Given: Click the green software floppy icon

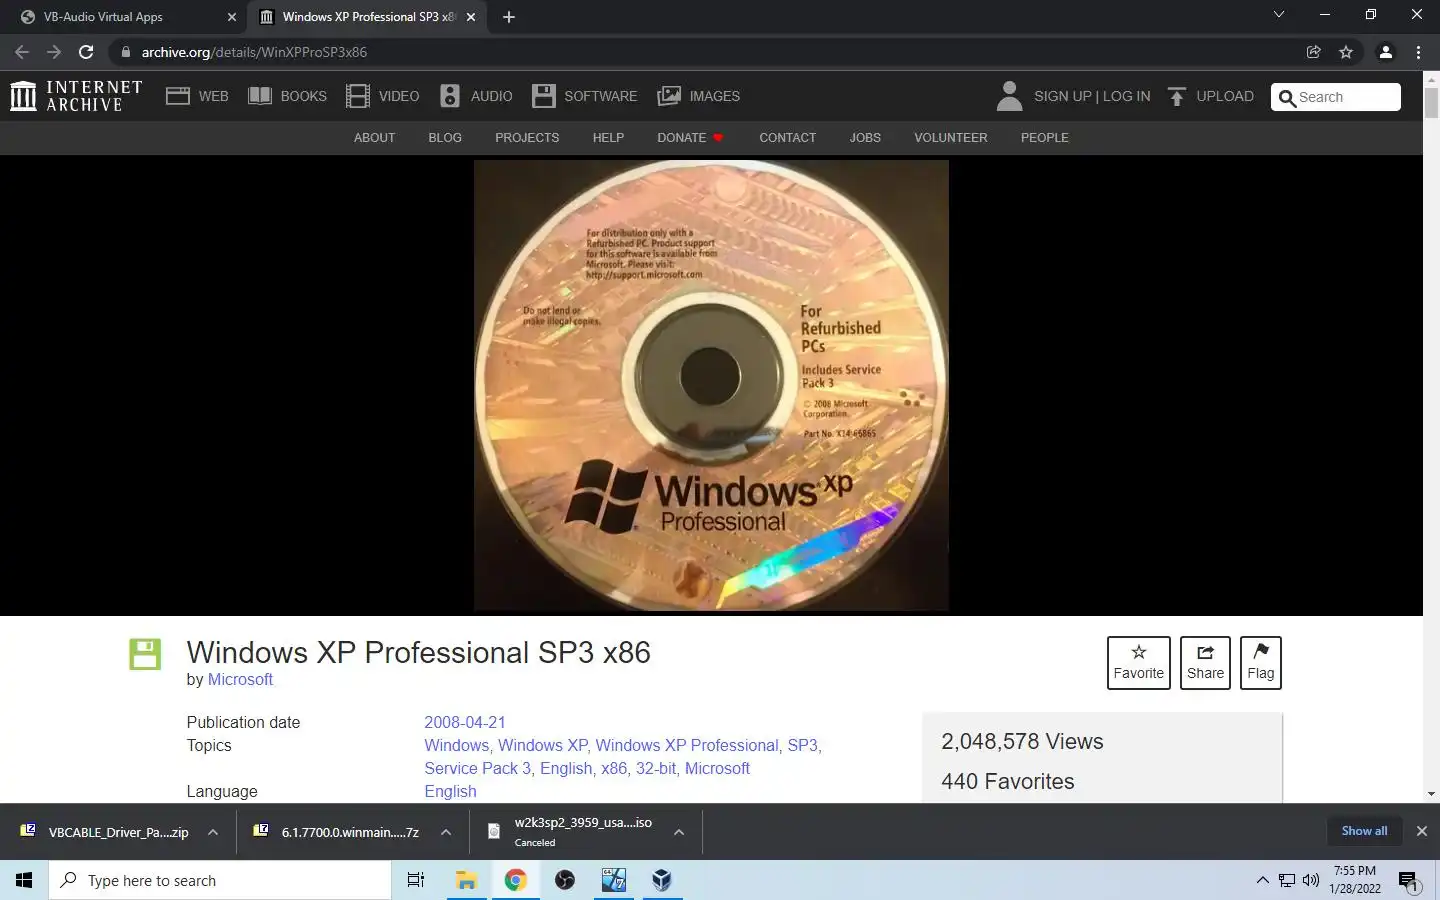Looking at the screenshot, I should coord(145,654).
